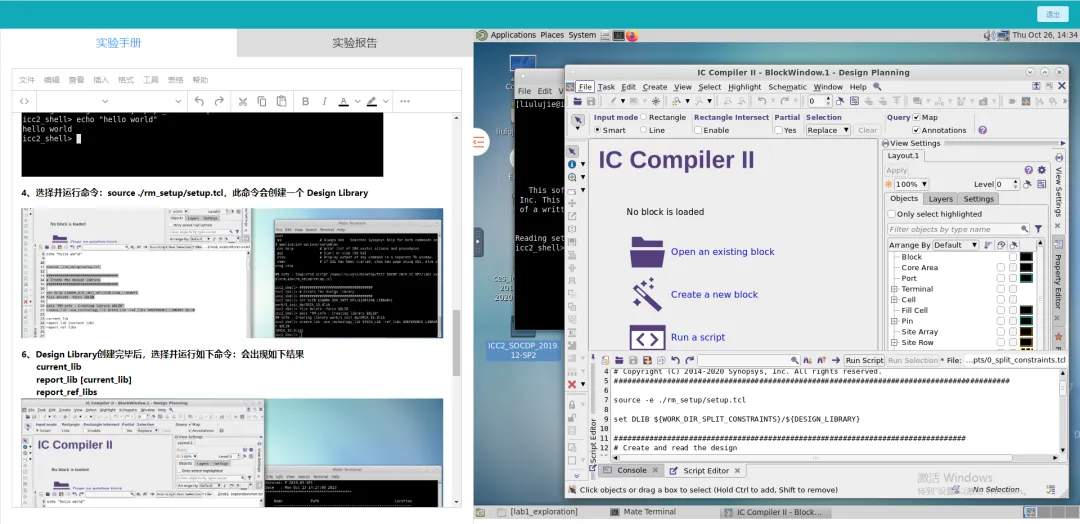
Task: Switch to the 实验报告 tab
Action: 355,43
